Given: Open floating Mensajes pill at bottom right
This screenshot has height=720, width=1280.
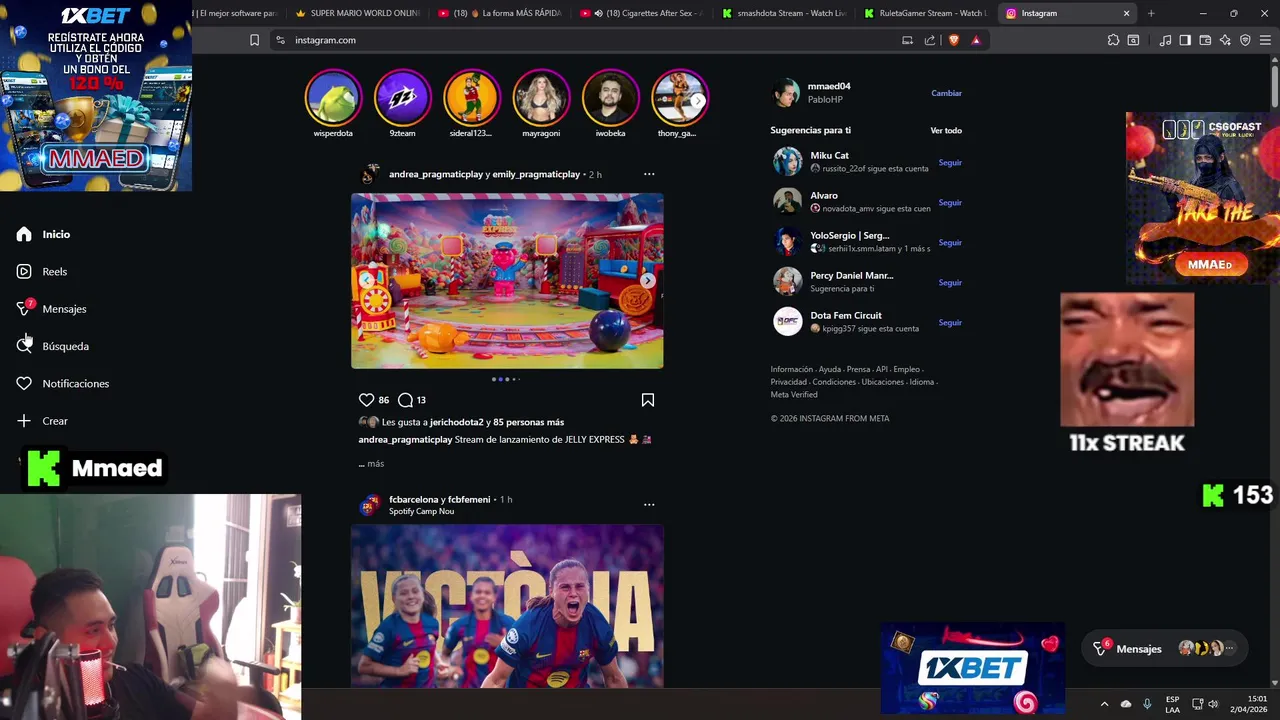Looking at the screenshot, I should 1167,649.
